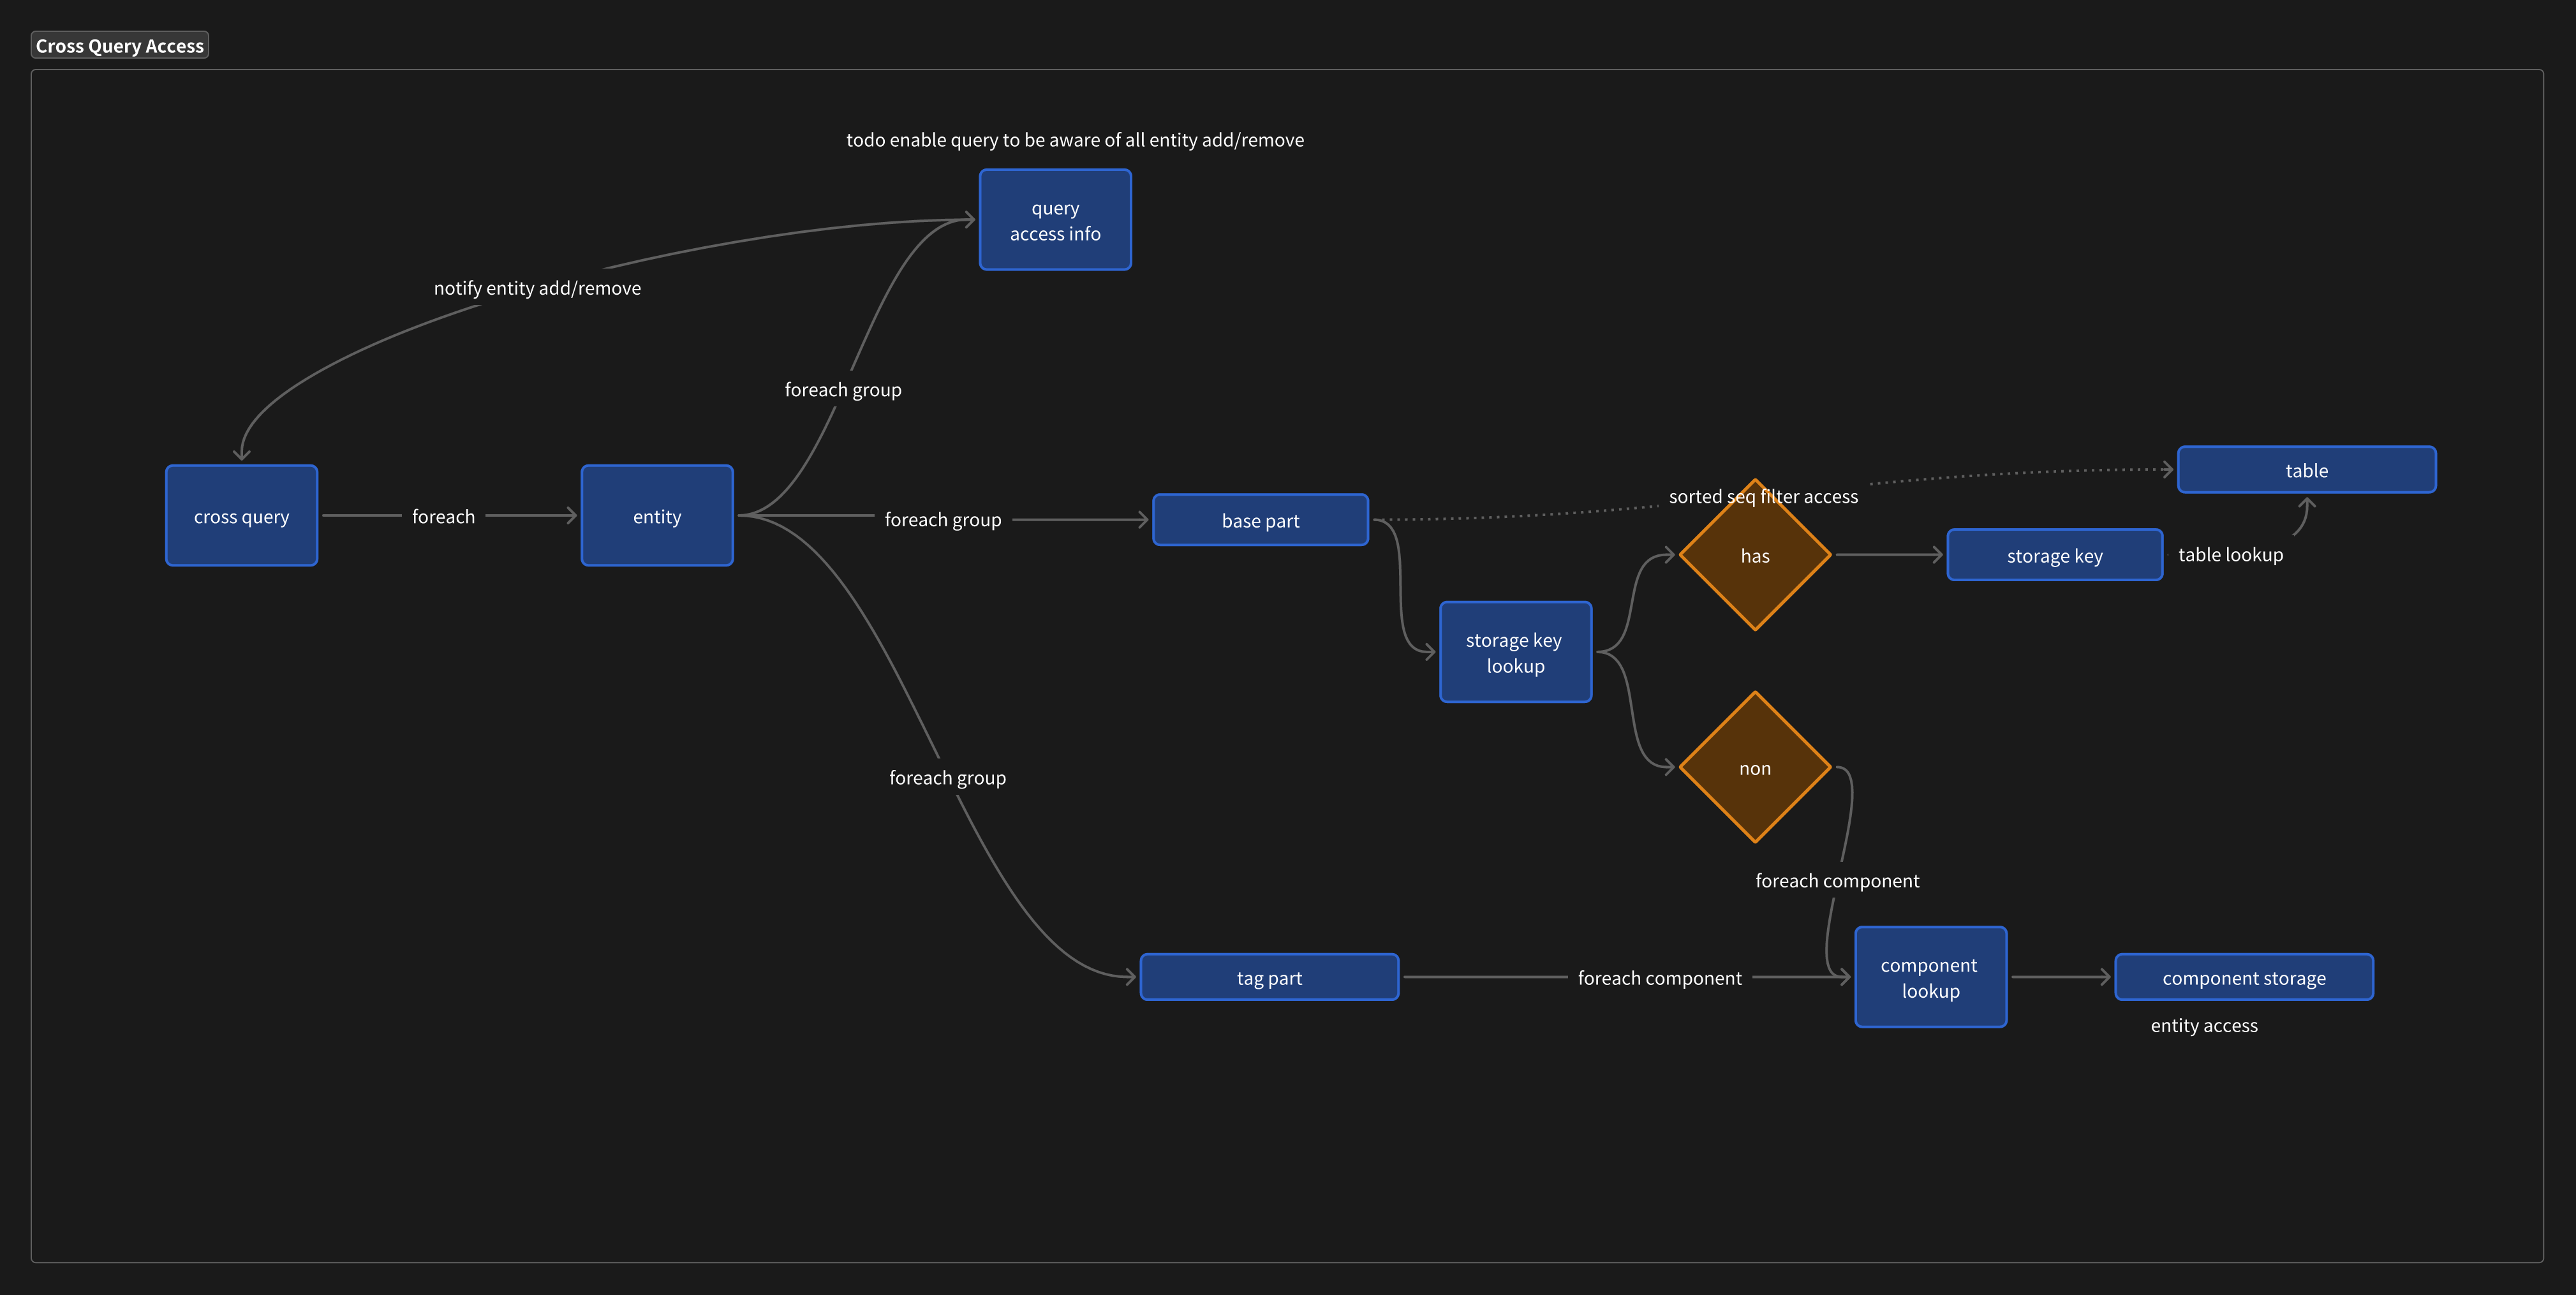Select the table lookup edge label

(x=2230, y=554)
